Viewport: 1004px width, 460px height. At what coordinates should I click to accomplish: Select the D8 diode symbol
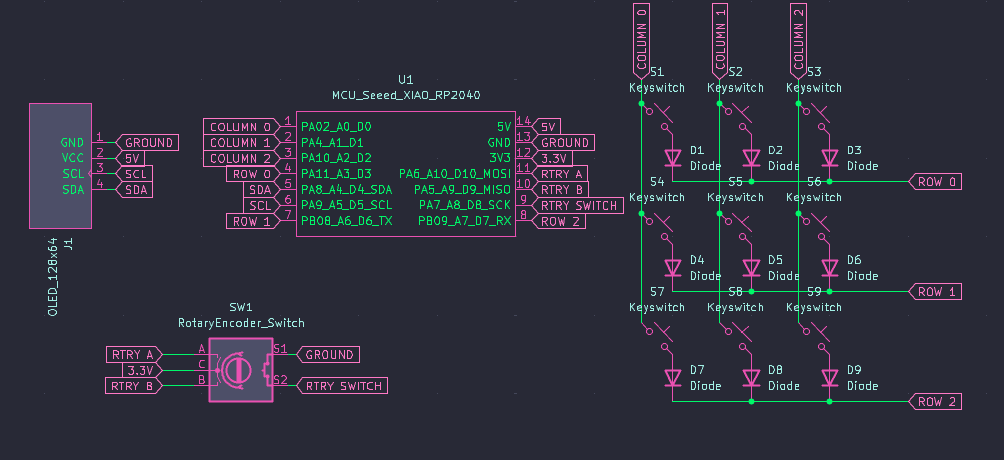[x=751, y=377]
